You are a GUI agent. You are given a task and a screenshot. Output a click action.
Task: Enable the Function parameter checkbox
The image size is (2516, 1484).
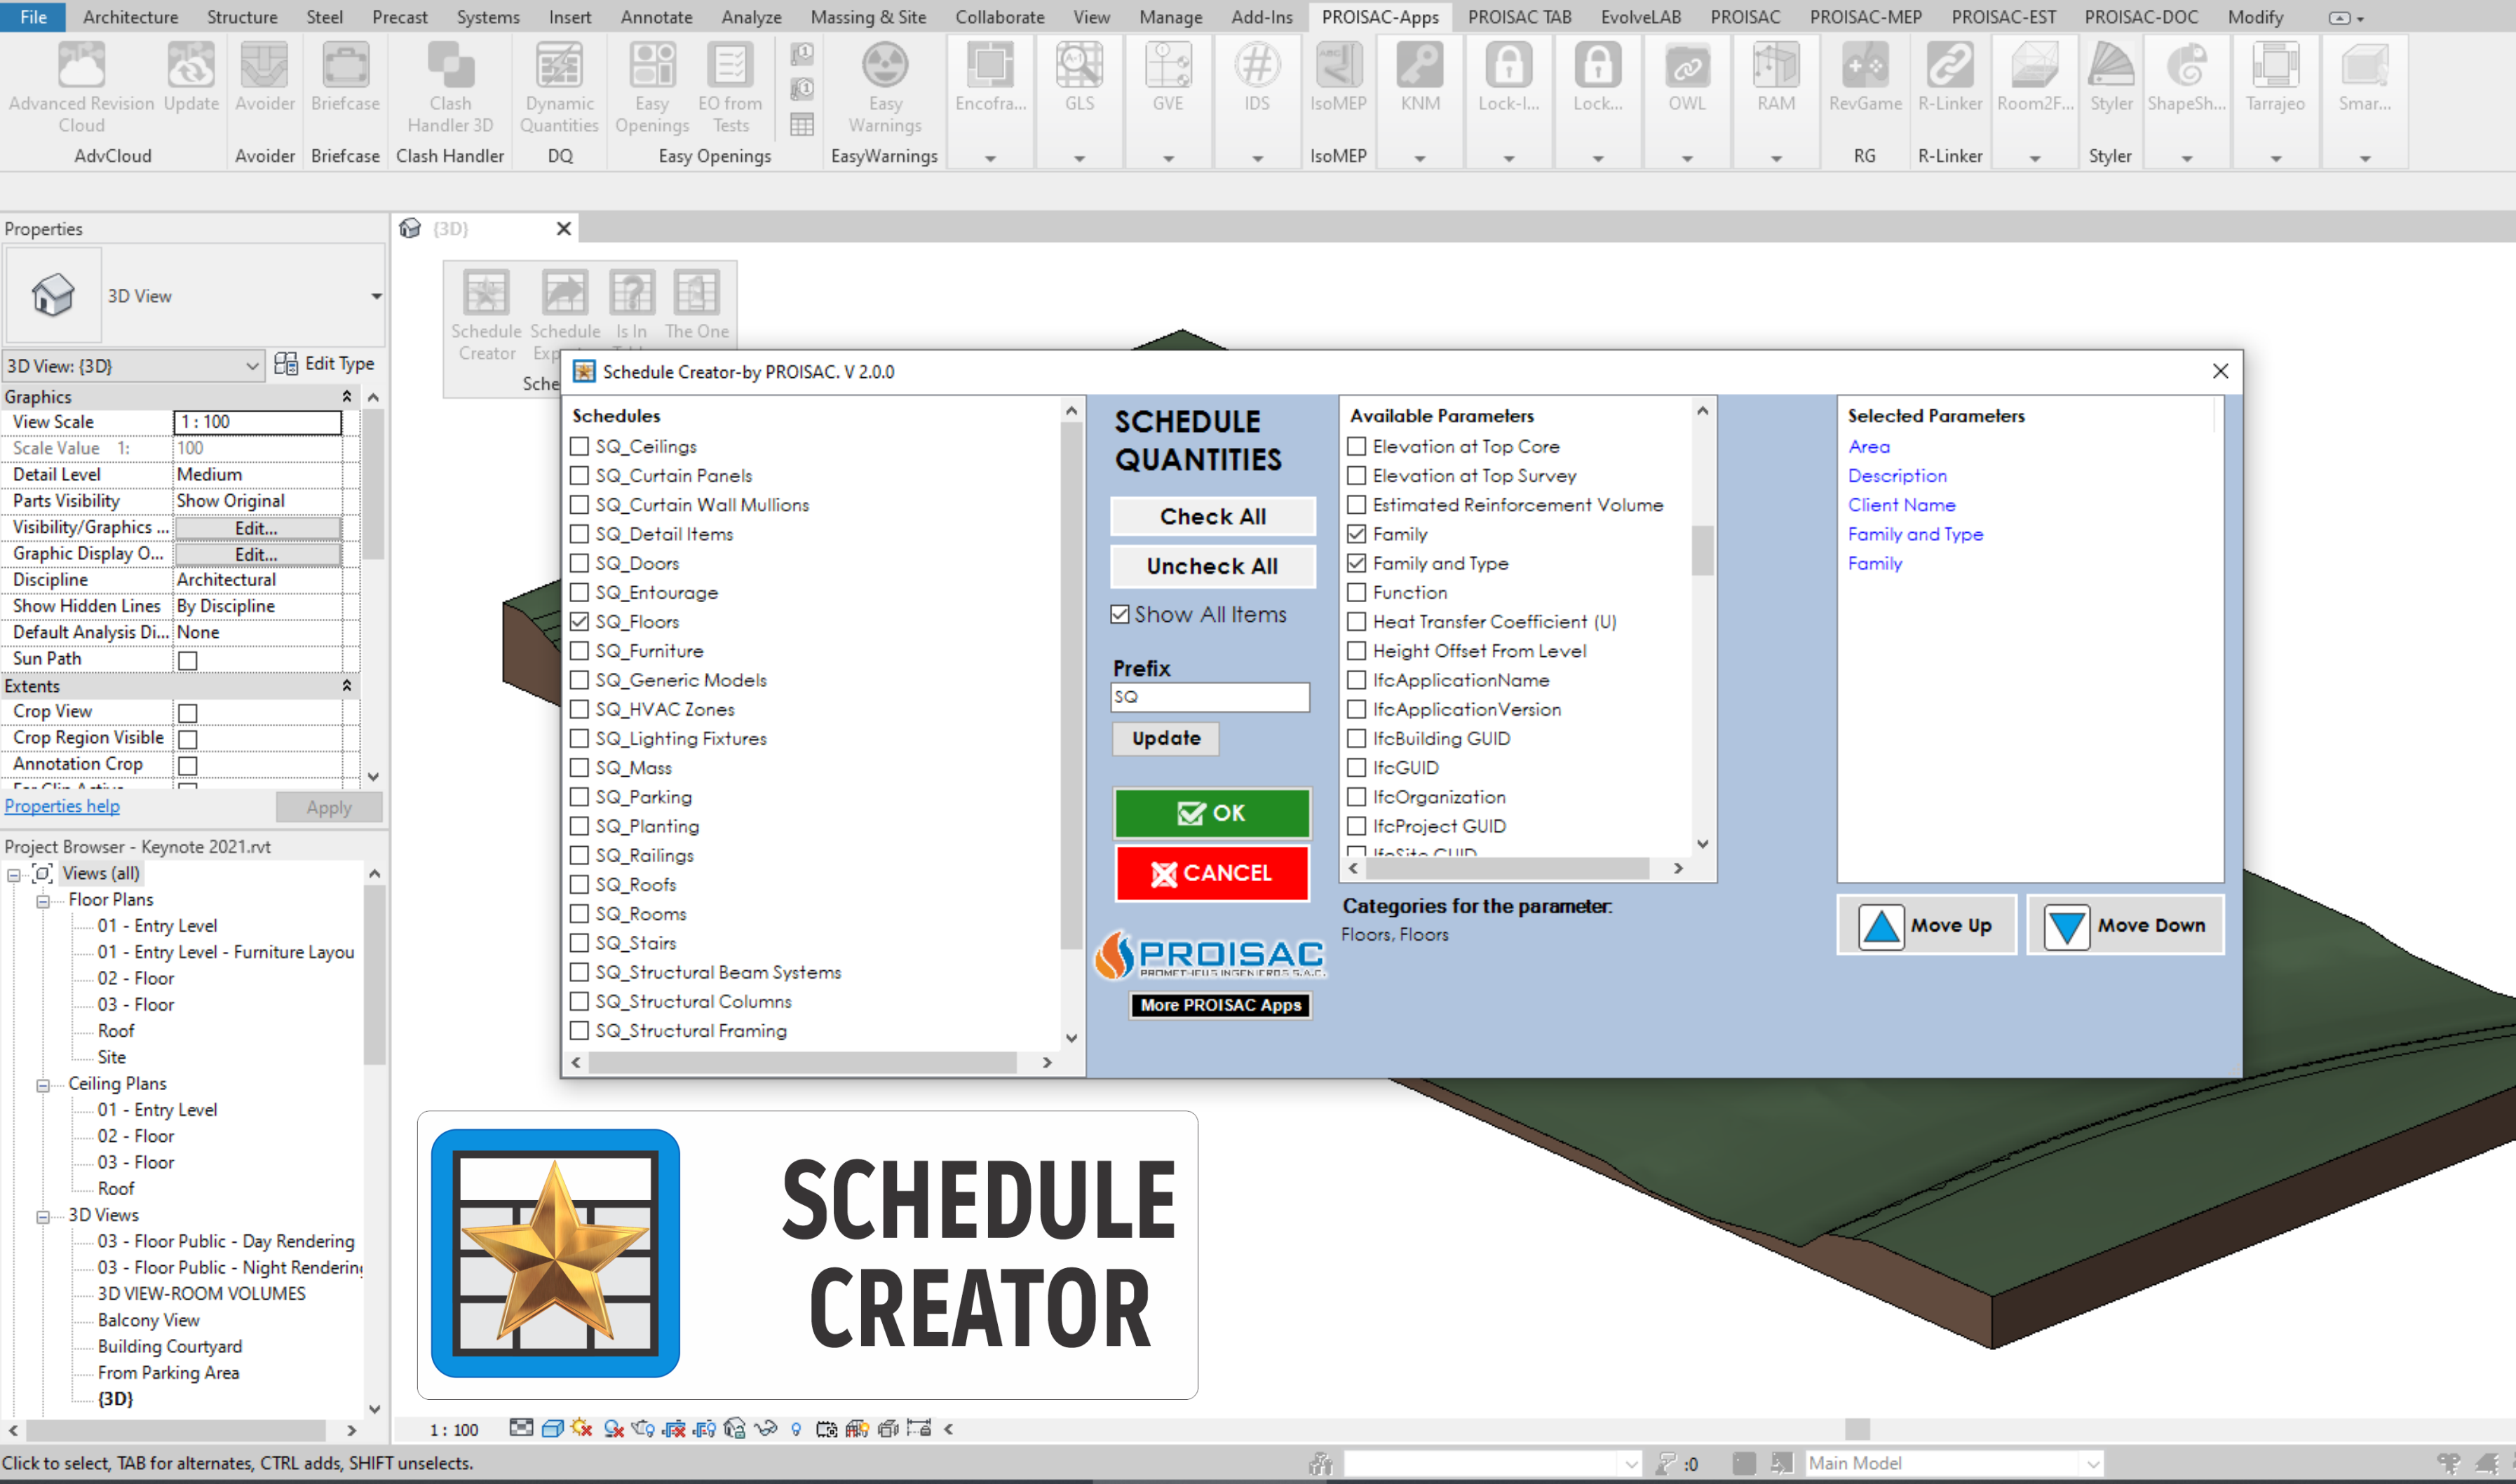[1356, 592]
